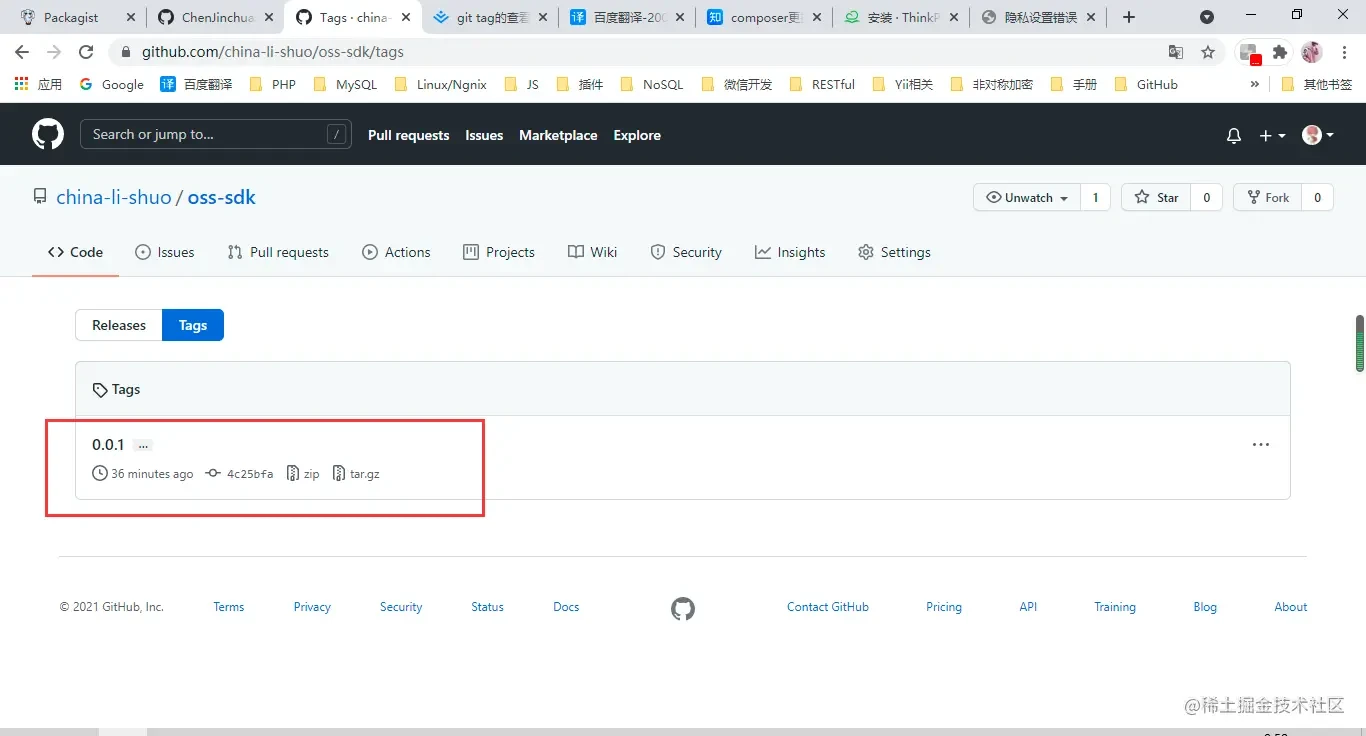Click the Chrome extensions puzzle icon
The image size is (1366, 736).
pos(1279,52)
